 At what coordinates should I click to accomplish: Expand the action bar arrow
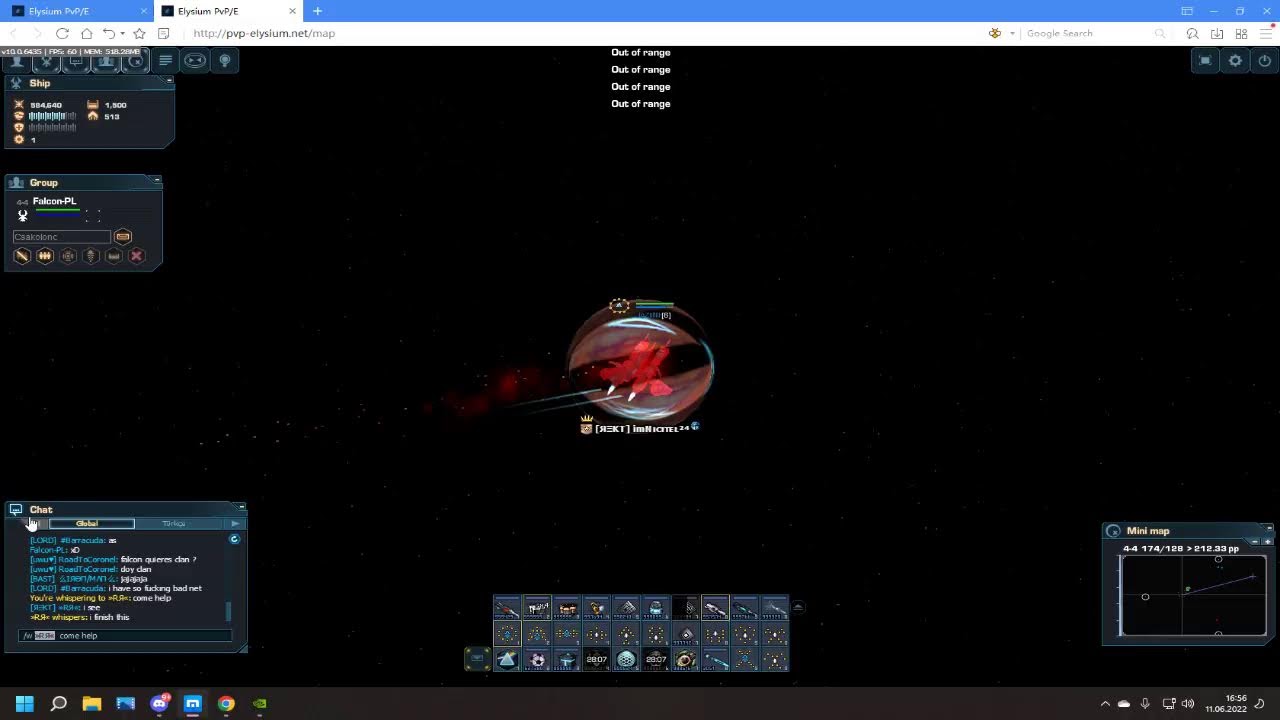click(798, 607)
